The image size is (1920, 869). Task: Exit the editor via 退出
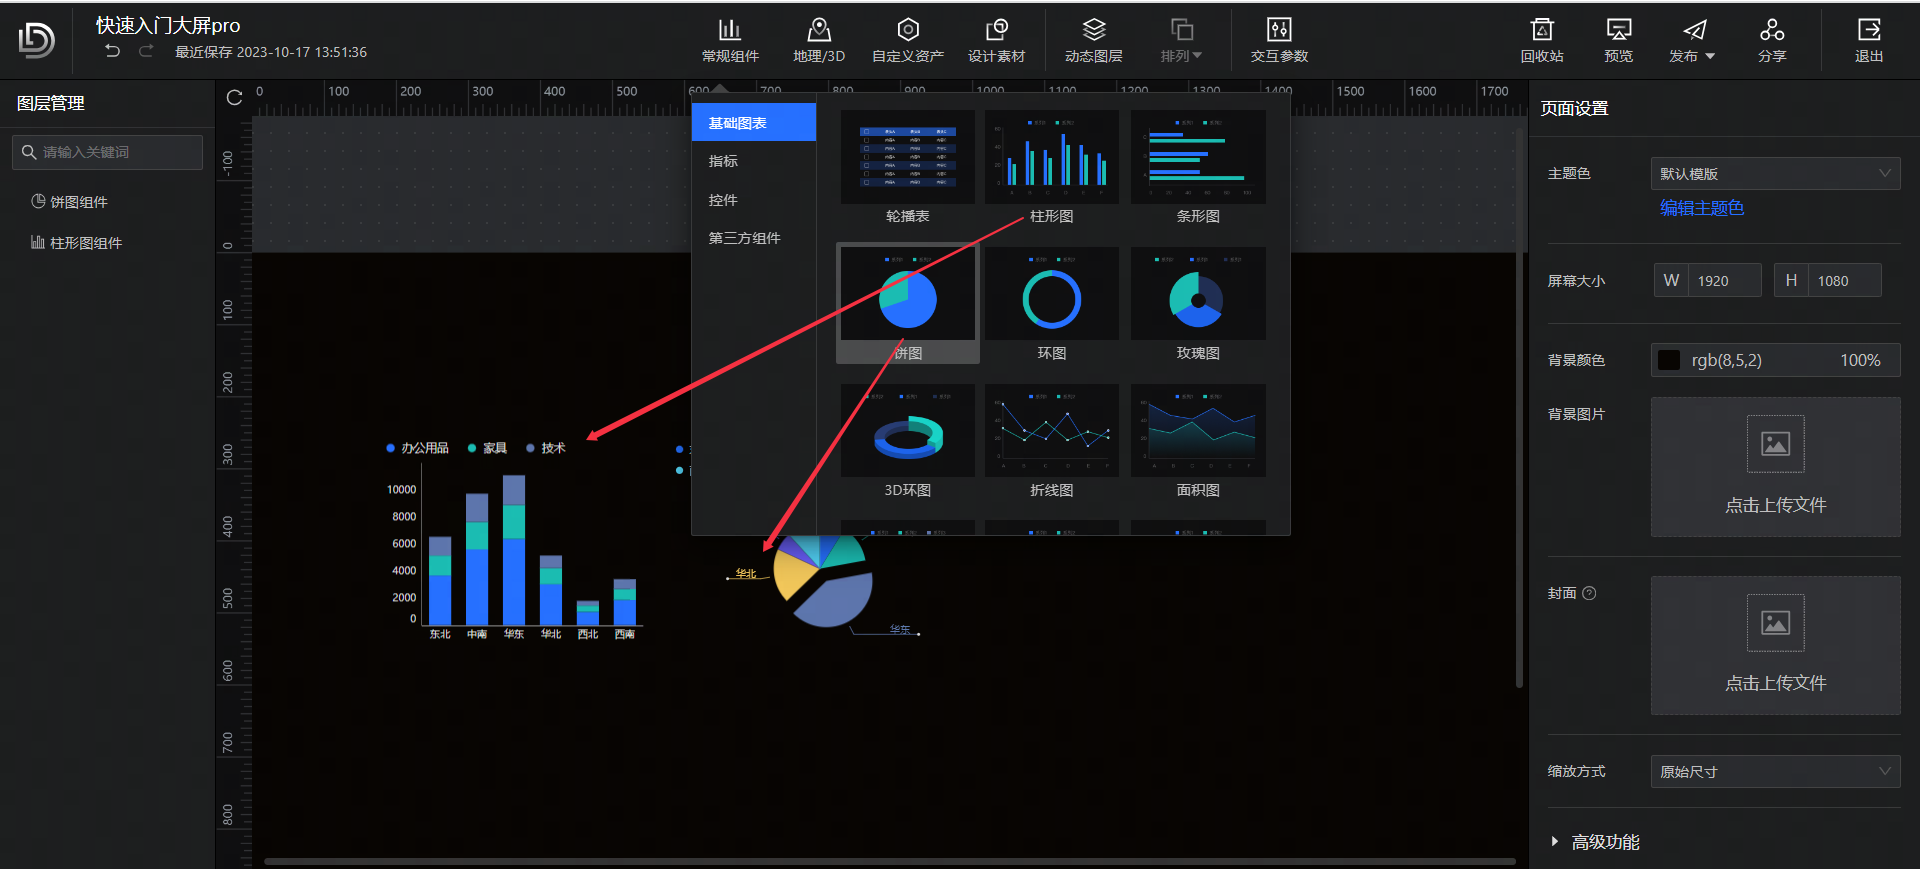(1868, 40)
